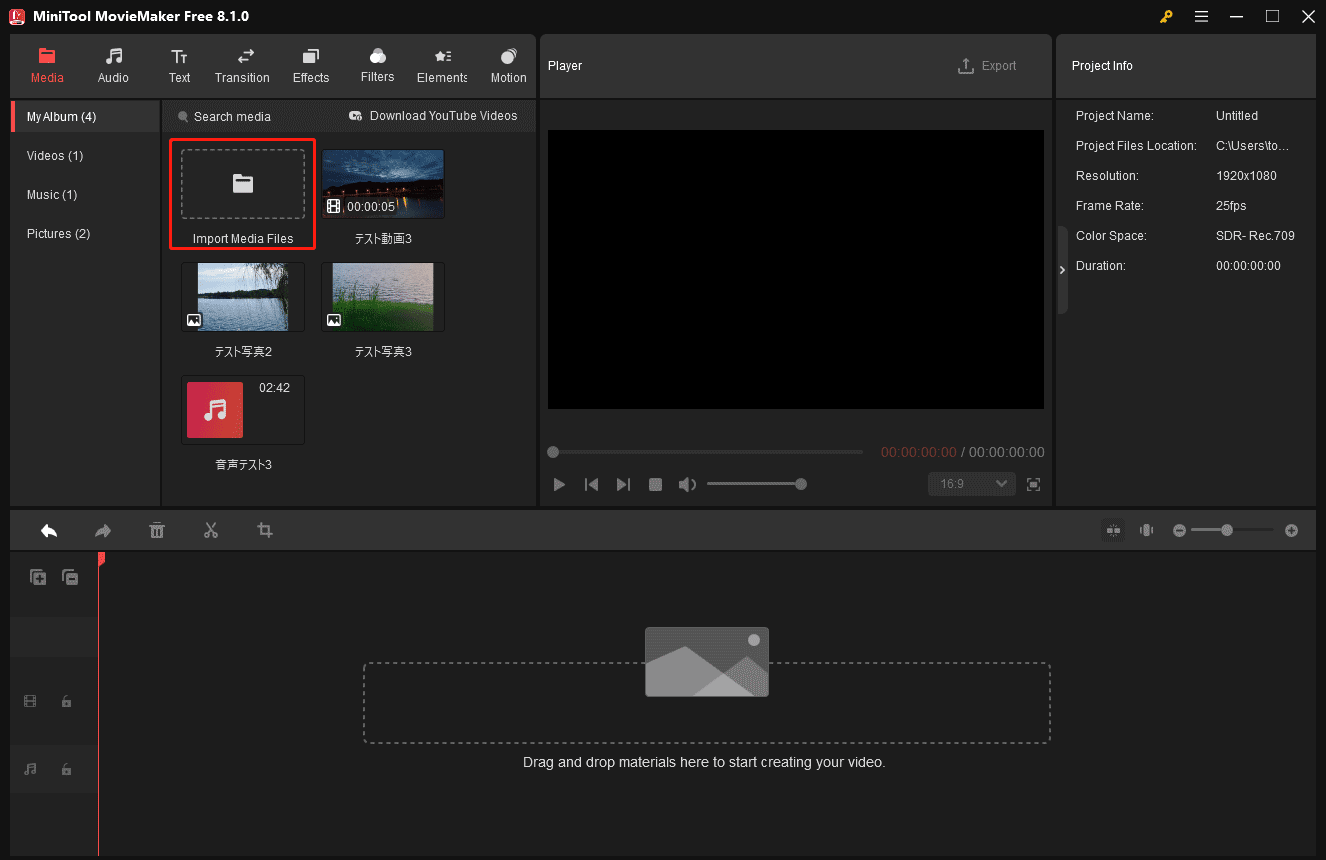Image resolution: width=1326 pixels, height=860 pixels.
Task: Click the timeline zoom out minus
Action: [1179, 530]
